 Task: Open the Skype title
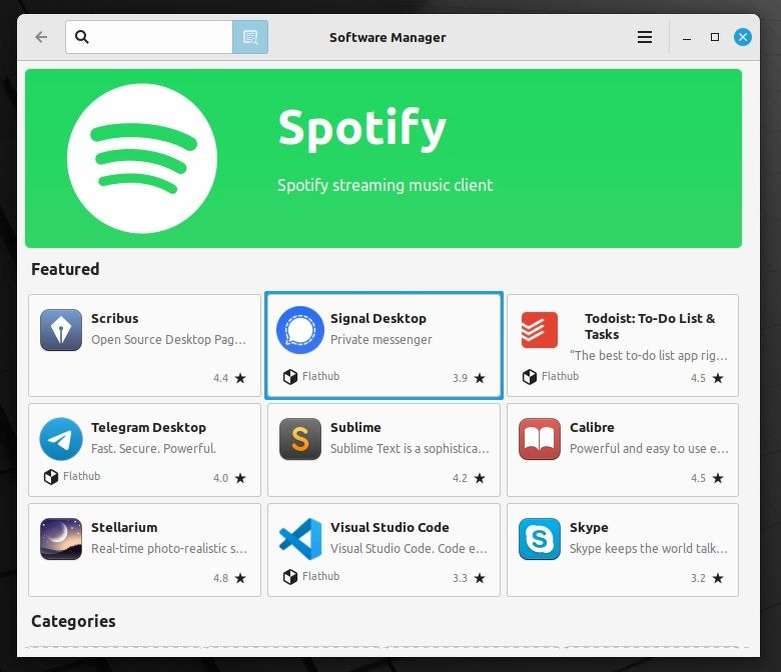click(589, 528)
